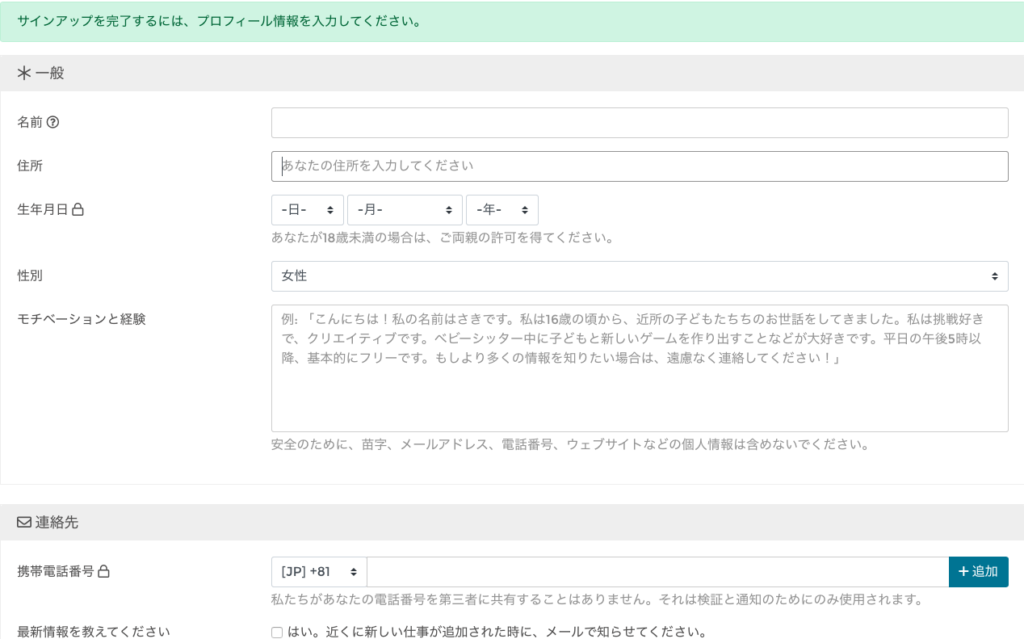Click the mobile phone number input field

(x=650, y=573)
